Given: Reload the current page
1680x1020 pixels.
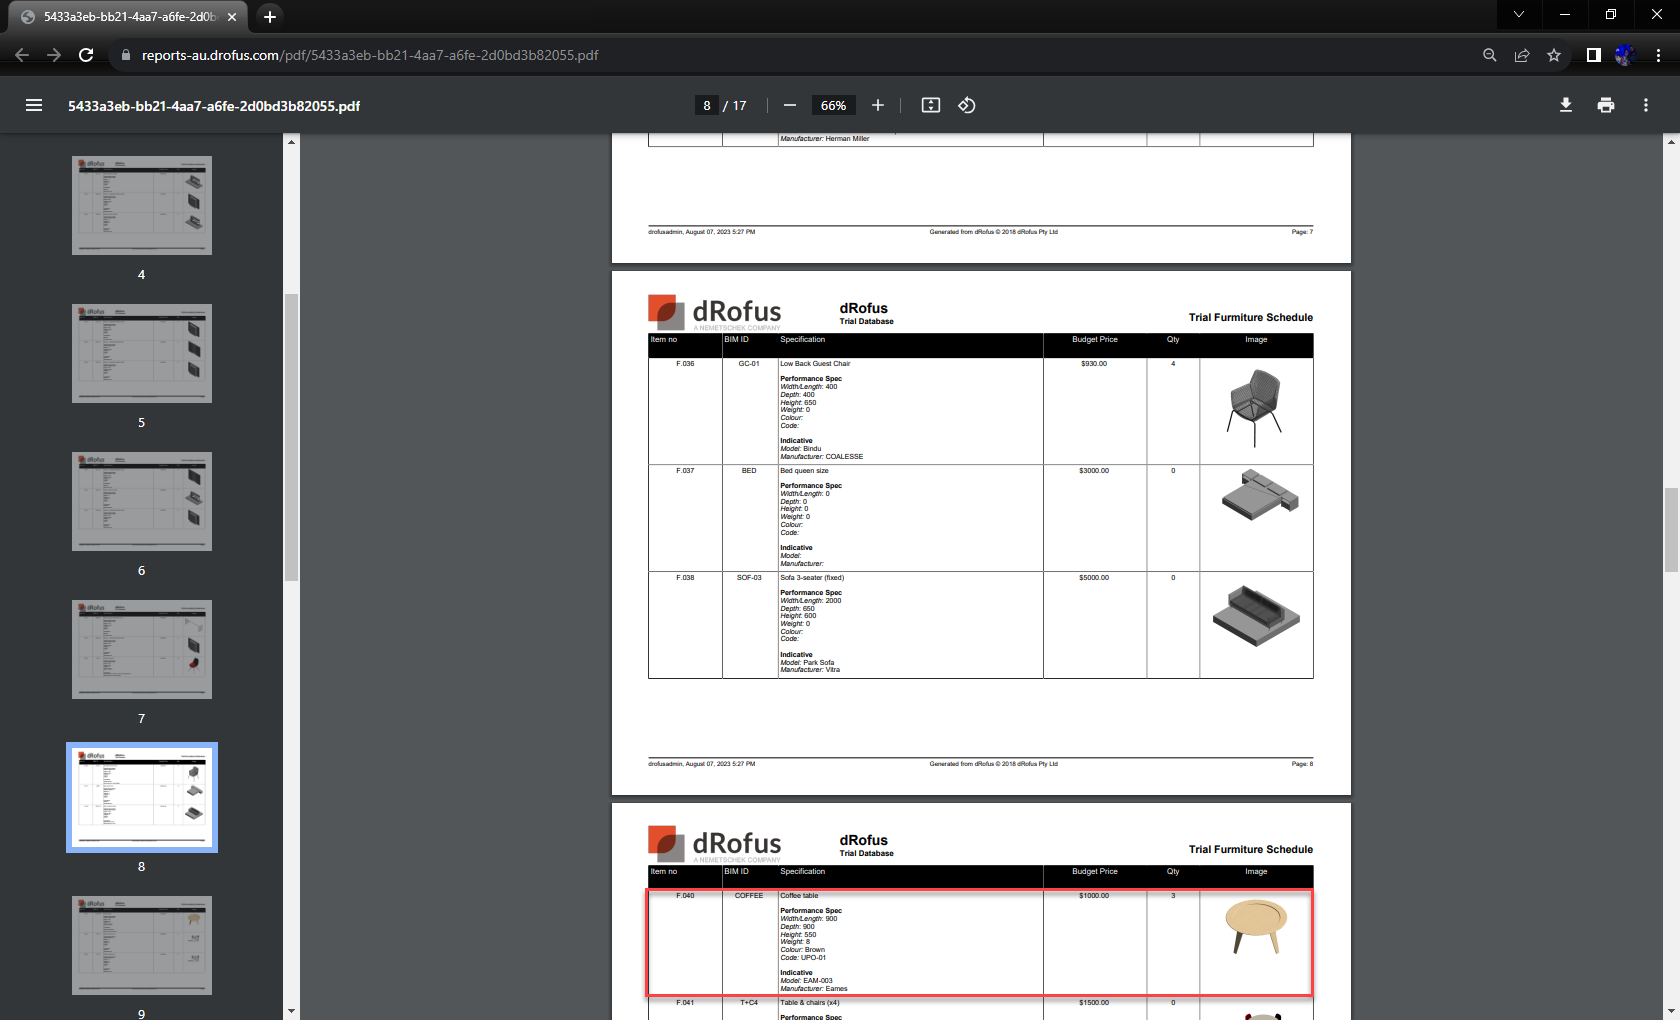Looking at the screenshot, I should point(86,55).
